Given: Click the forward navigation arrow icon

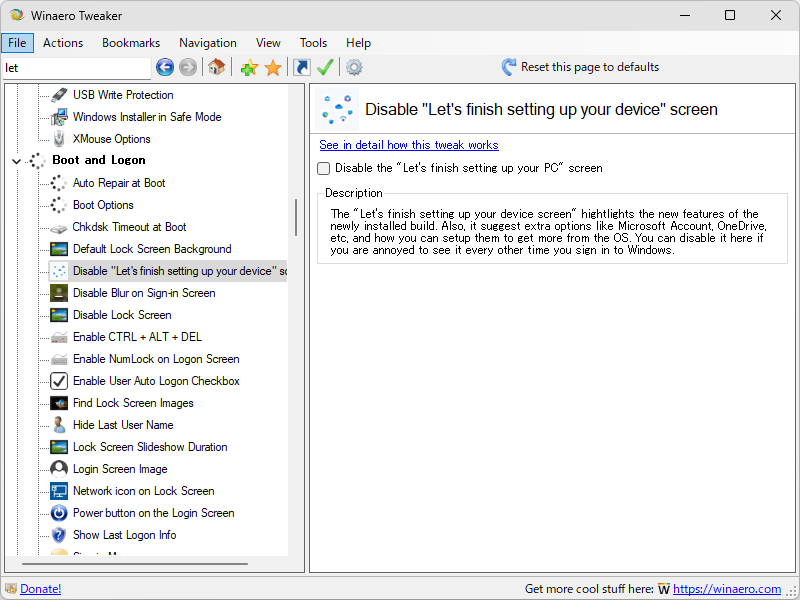Looking at the screenshot, I should tap(189, 67).
